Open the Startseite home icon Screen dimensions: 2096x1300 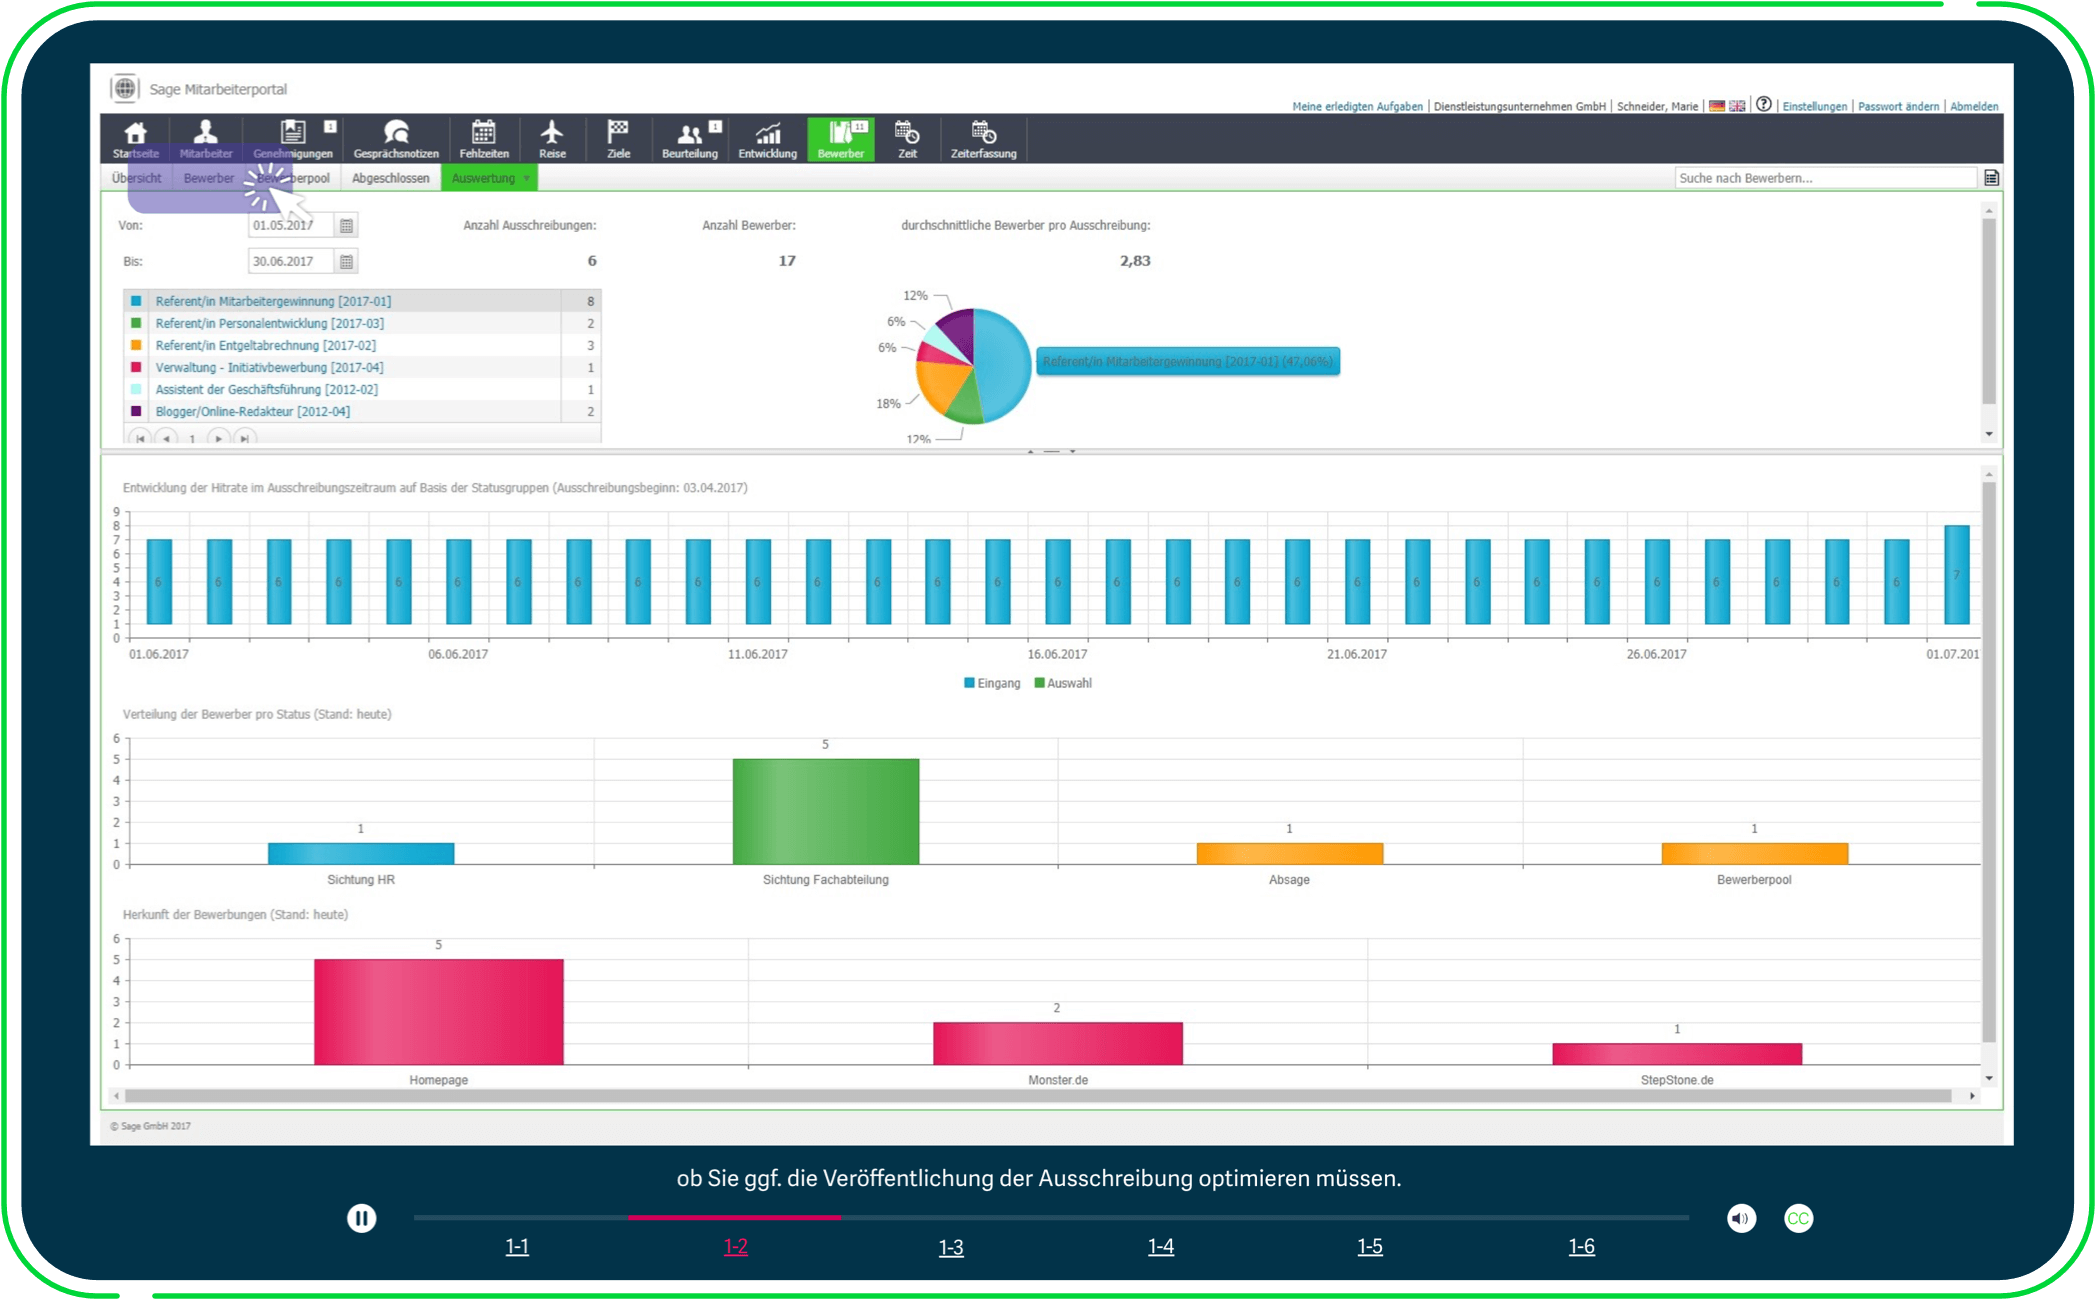135,138
